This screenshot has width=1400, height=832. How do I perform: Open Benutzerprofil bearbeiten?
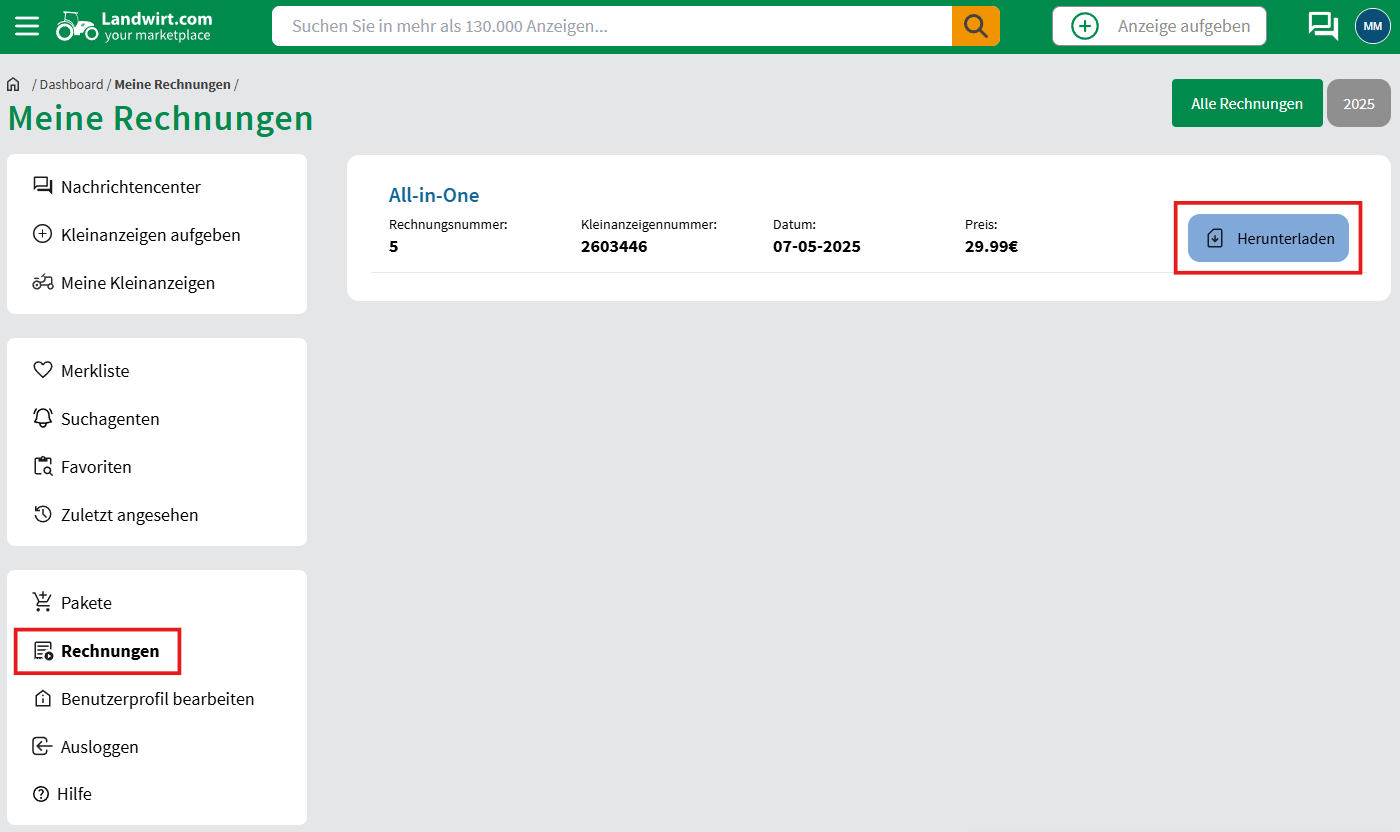(x=157, y=699)
